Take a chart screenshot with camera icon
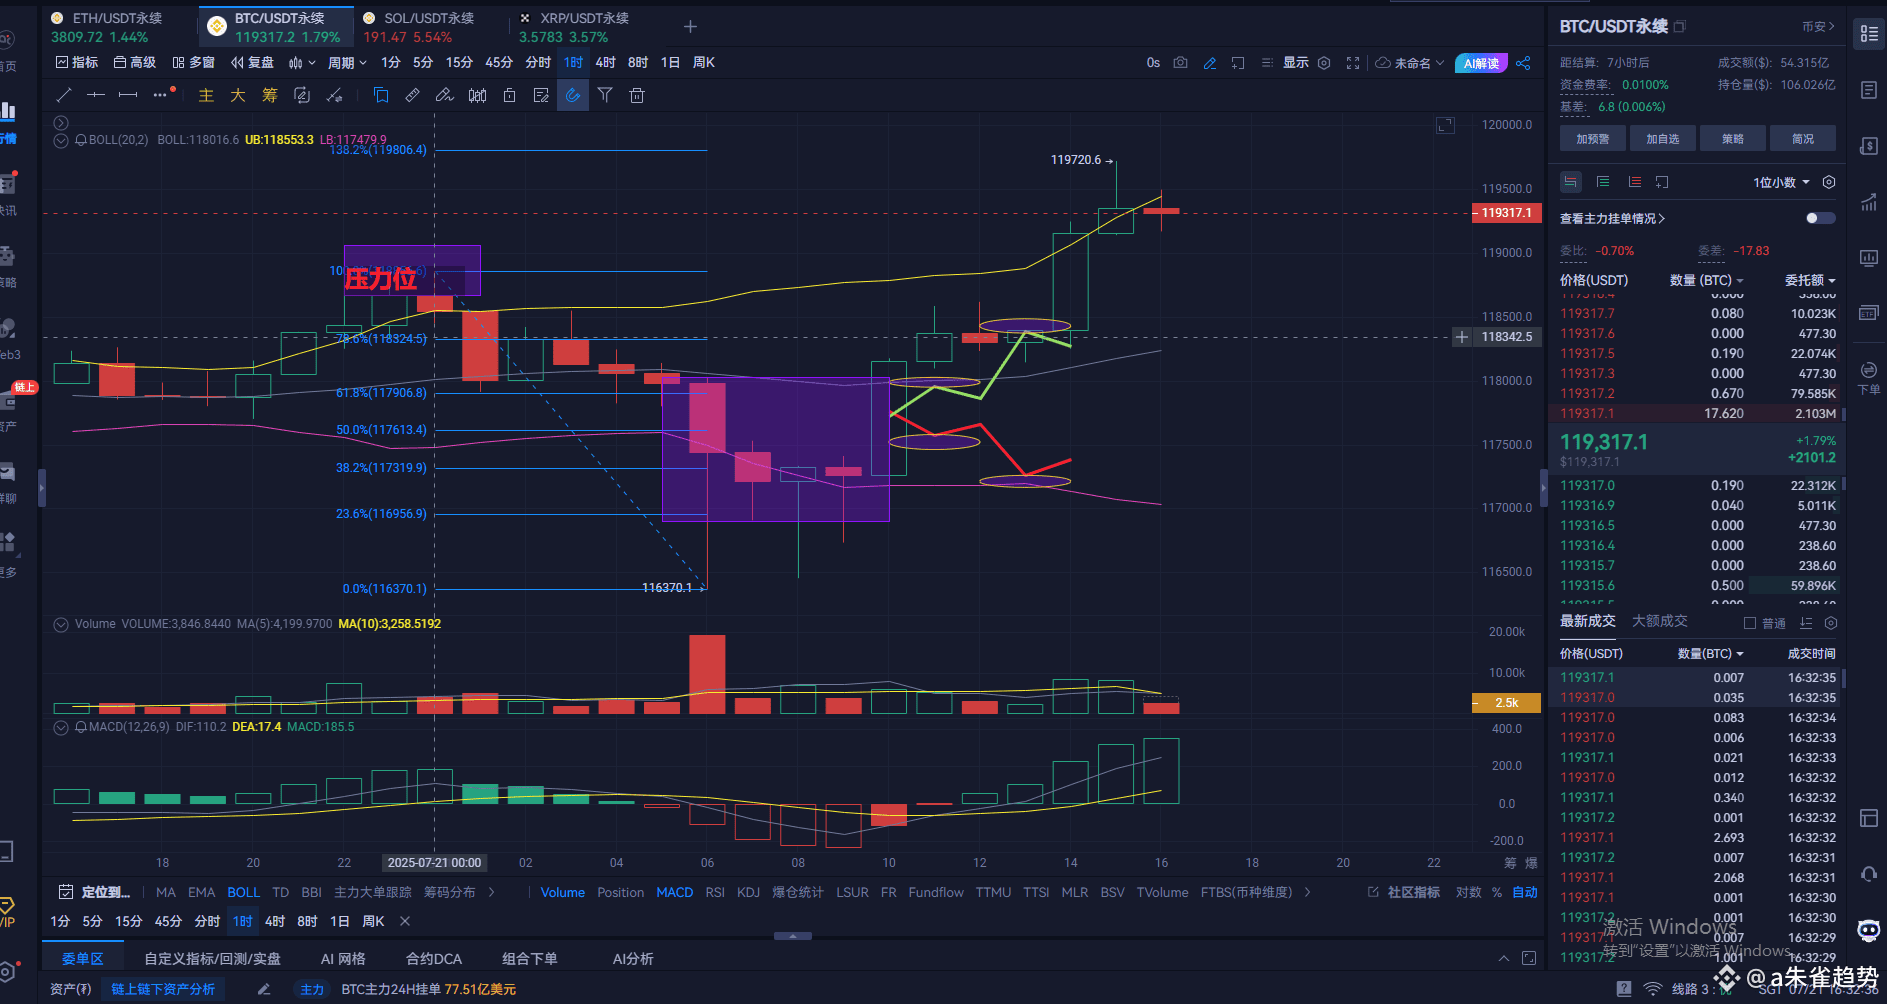This screenshot has width=1887, height=1004. tap(1181, 62)
